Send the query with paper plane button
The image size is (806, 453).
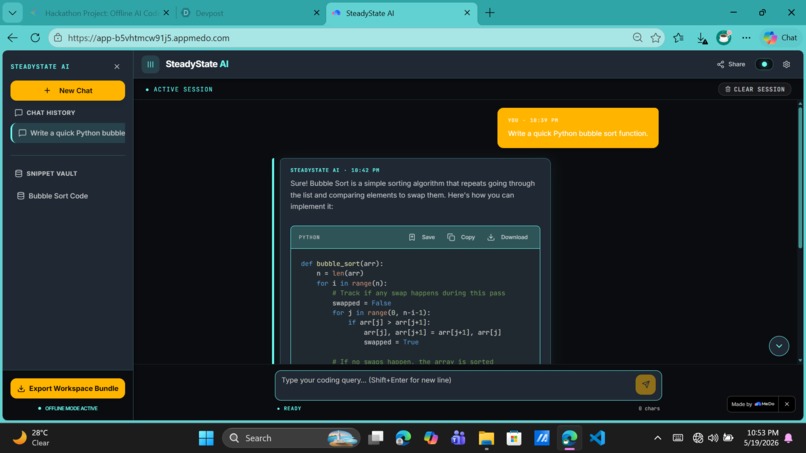[646, 385]
